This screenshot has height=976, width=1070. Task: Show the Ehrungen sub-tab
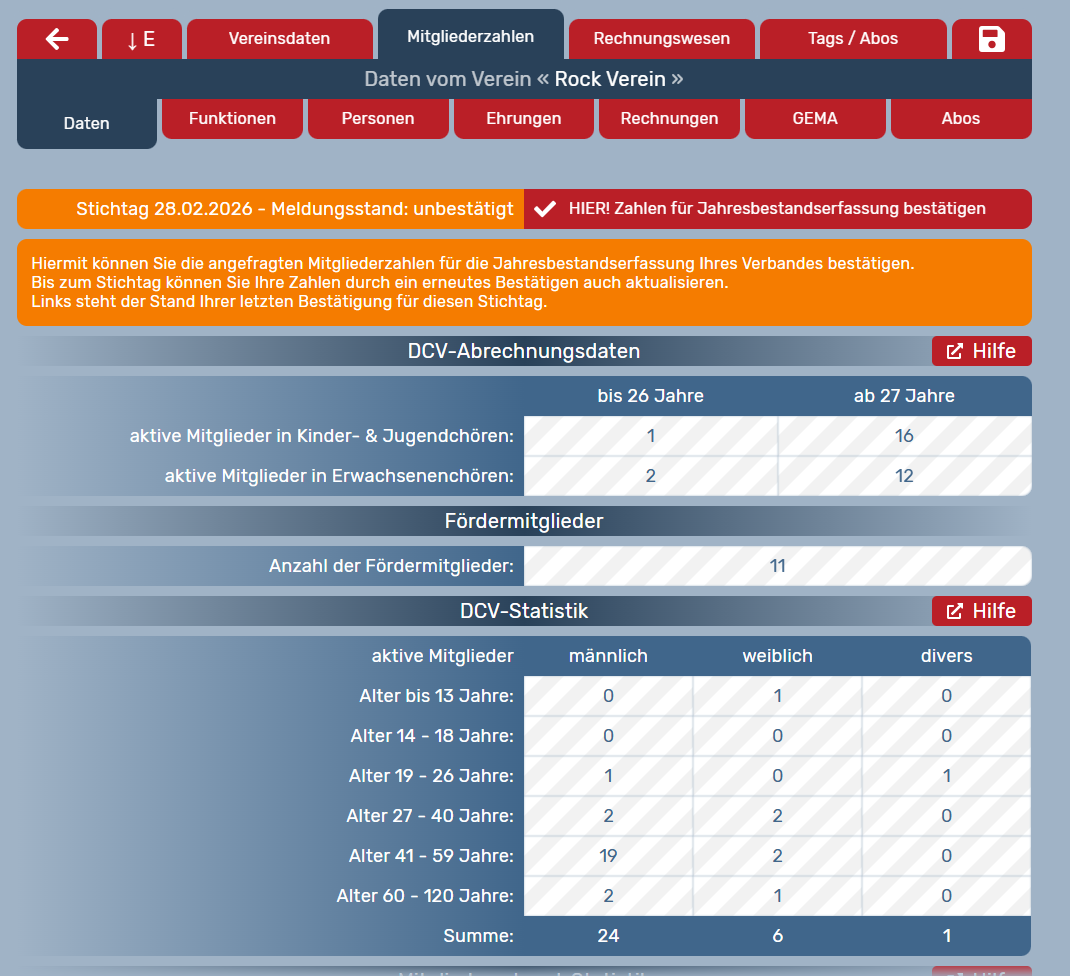point(523,118)
